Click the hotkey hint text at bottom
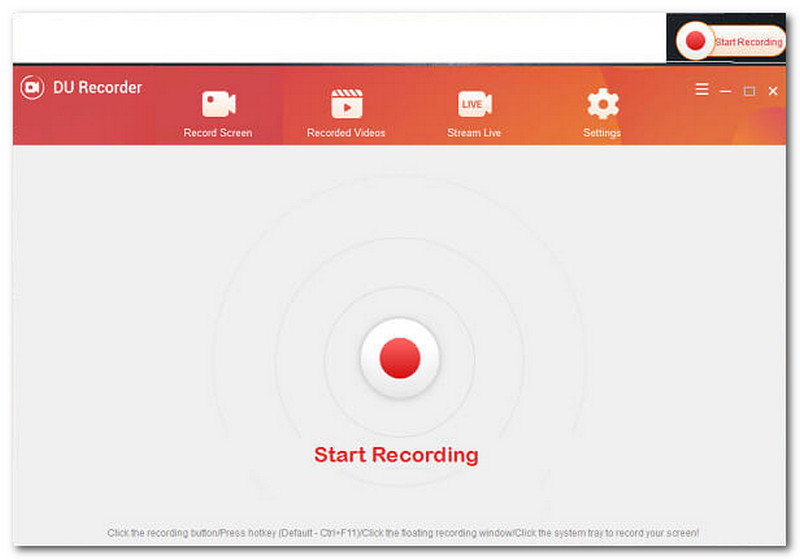The width and height of the screenshot is (800, 560). pos(403,532)
